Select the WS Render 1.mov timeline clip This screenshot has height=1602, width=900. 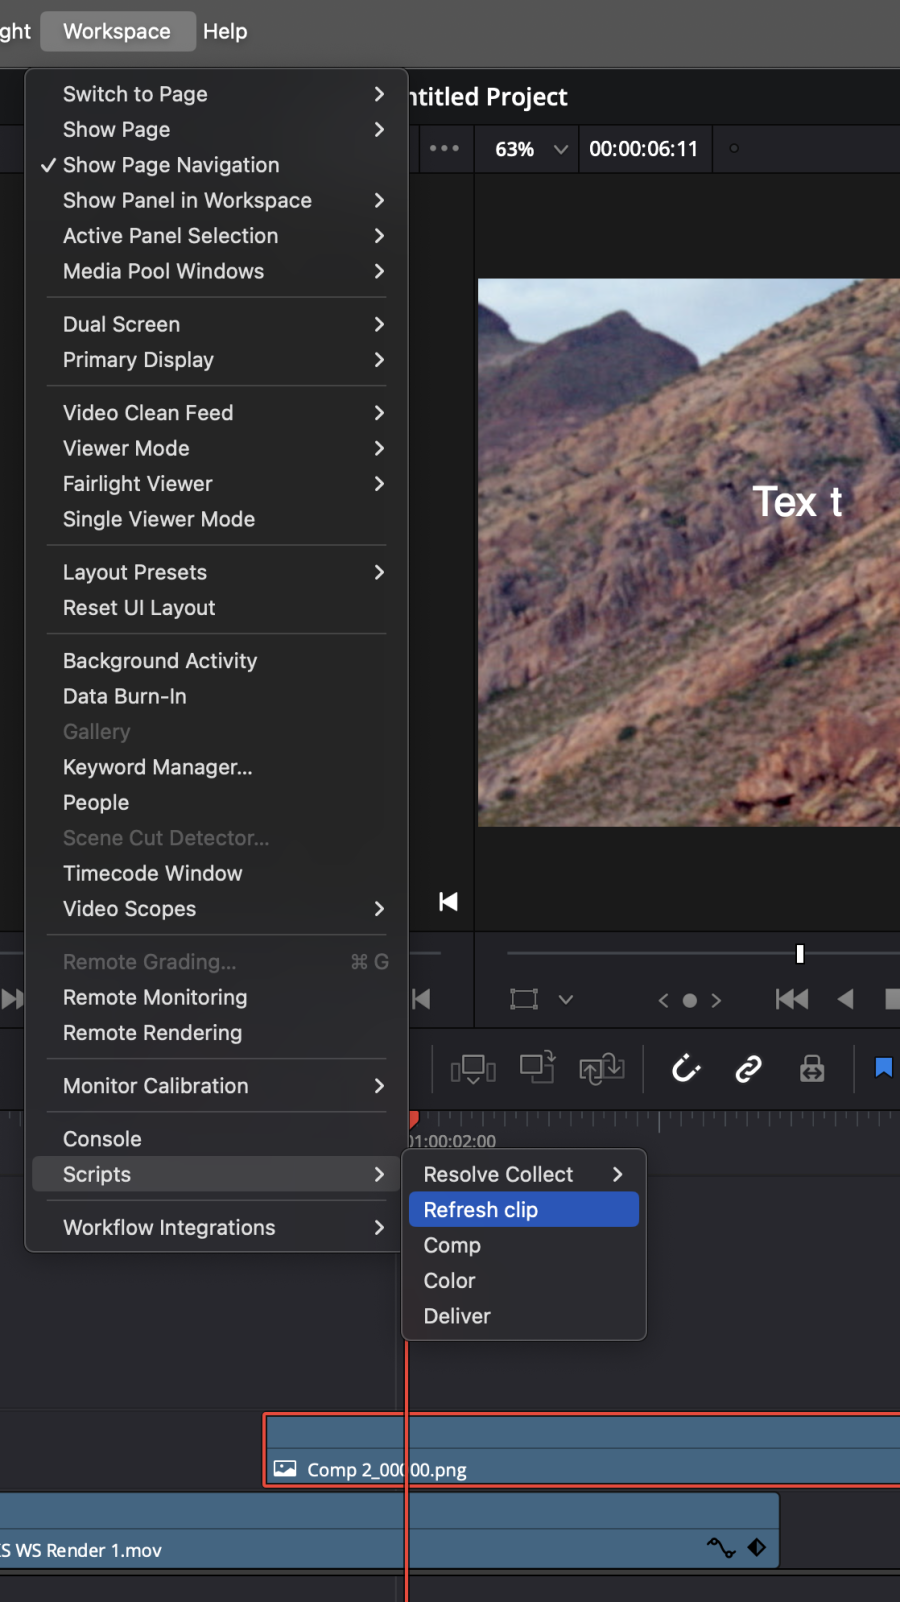389,1530
